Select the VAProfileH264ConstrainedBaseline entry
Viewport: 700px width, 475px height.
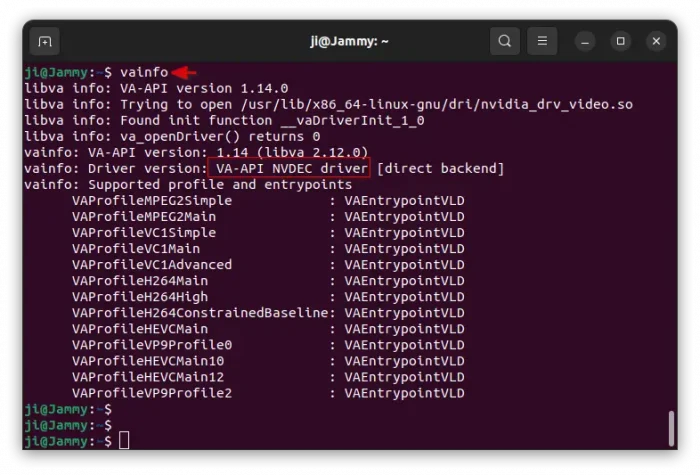199,313
